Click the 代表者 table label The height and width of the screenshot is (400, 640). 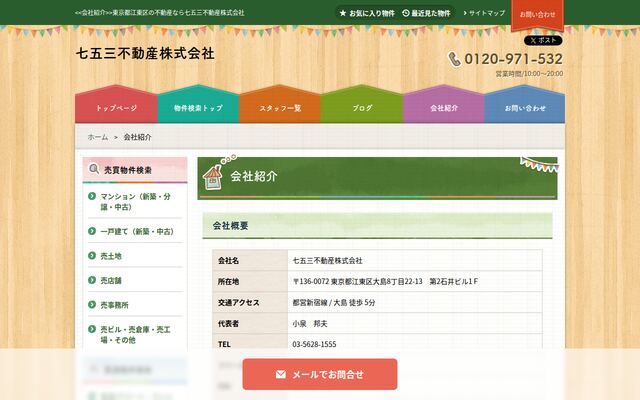[228, 324]
